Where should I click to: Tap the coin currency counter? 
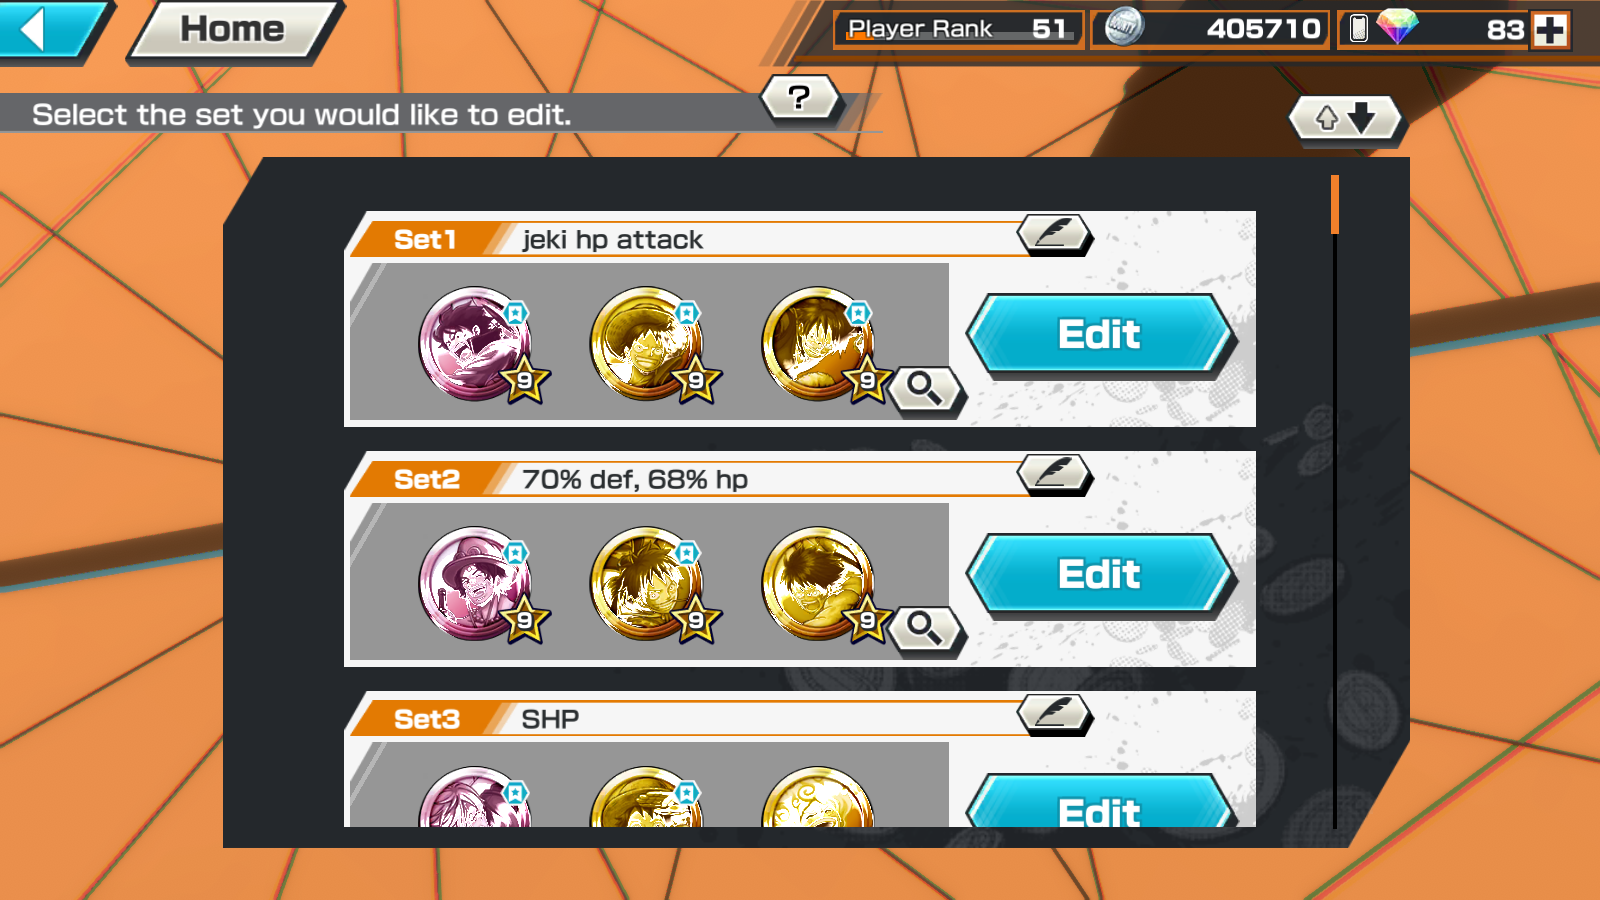click(1210, 29)
